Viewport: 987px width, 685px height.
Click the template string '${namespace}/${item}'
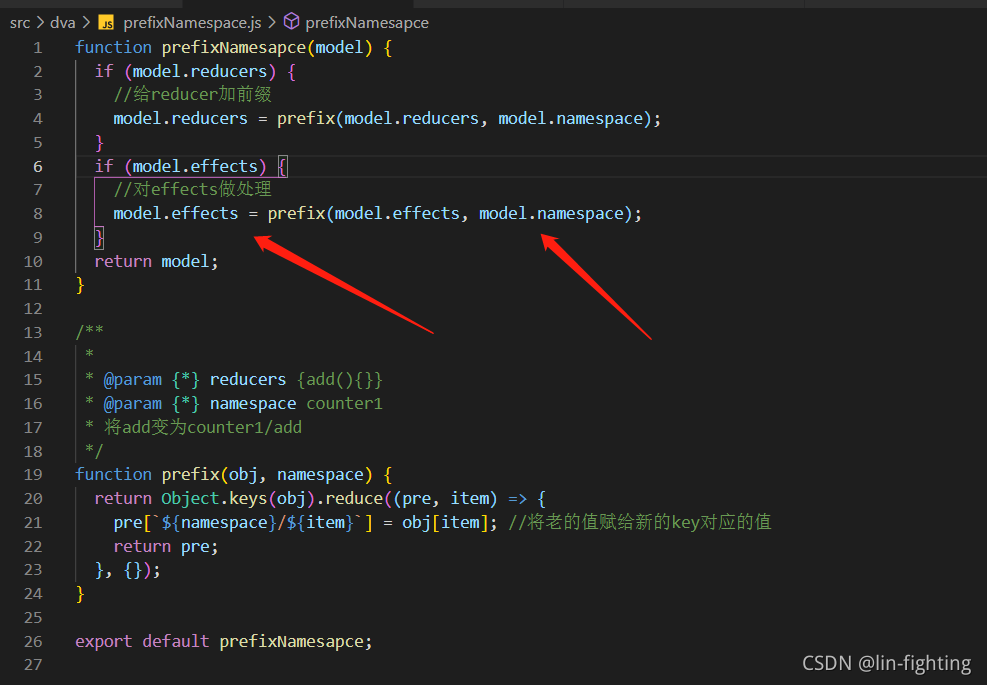click(258, 523)
